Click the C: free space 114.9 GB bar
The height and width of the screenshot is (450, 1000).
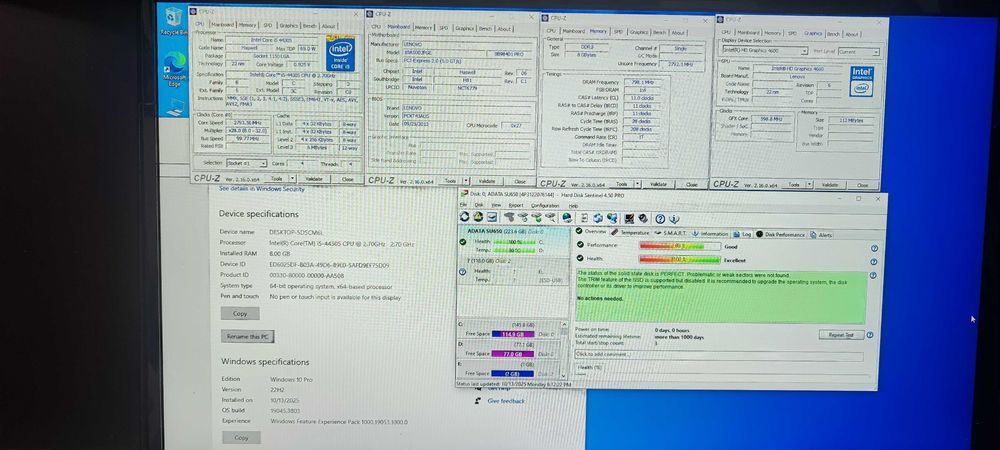(x=513, y=334)
